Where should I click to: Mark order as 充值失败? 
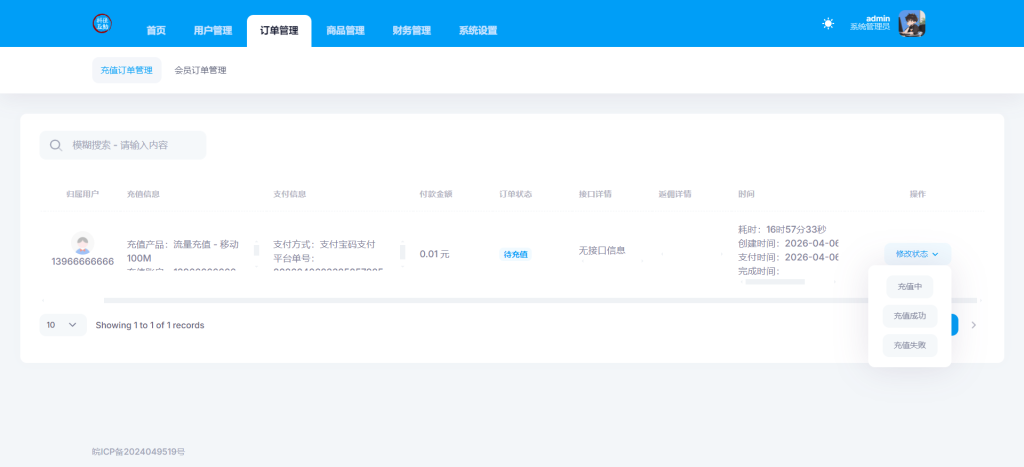tap(909, 345)
